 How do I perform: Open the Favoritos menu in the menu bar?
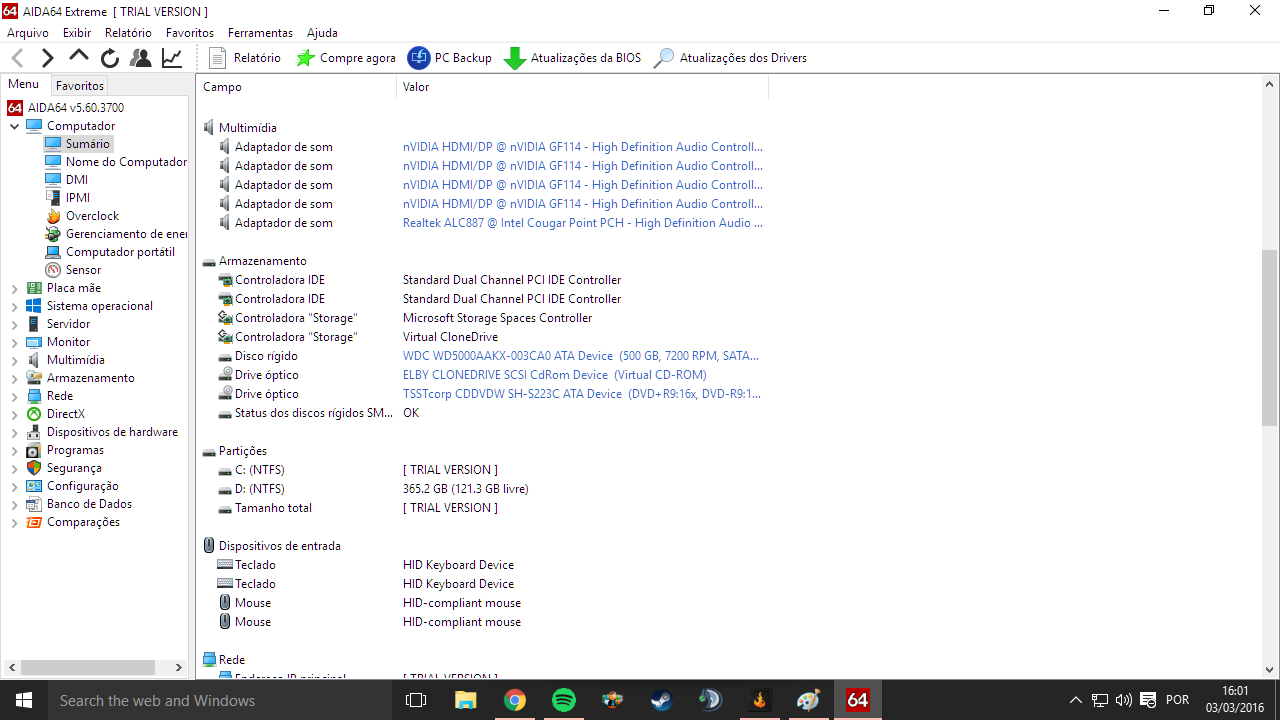pyautogui.click(x=190, y=33)
